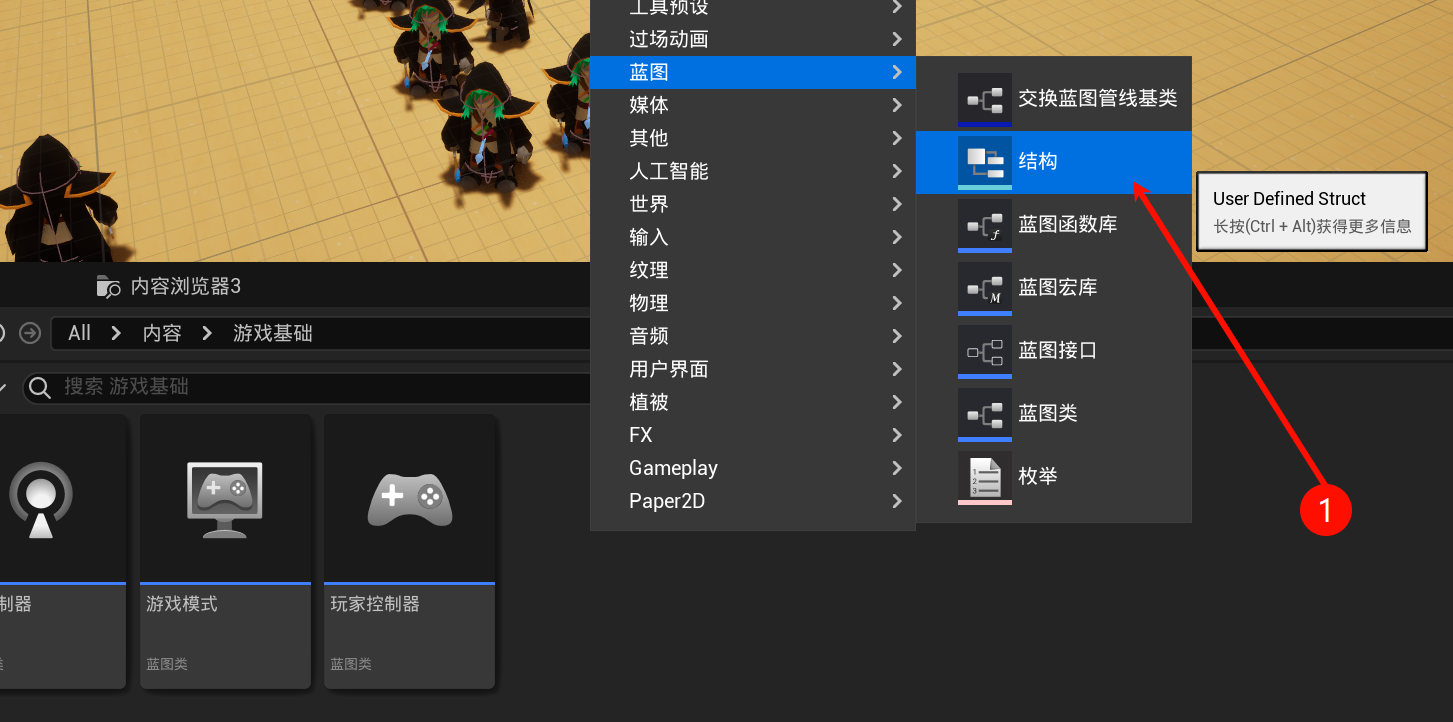Click the 内容浏览器3 folder icon
Screen dimensions: 1453x722
(x=108, y=287)
